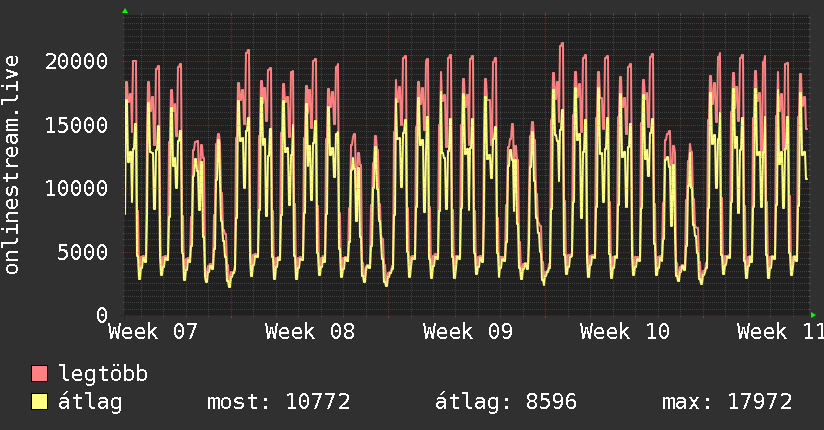Click the átlag: 8596 statistic
824x430 pixels.
point(506,402)
